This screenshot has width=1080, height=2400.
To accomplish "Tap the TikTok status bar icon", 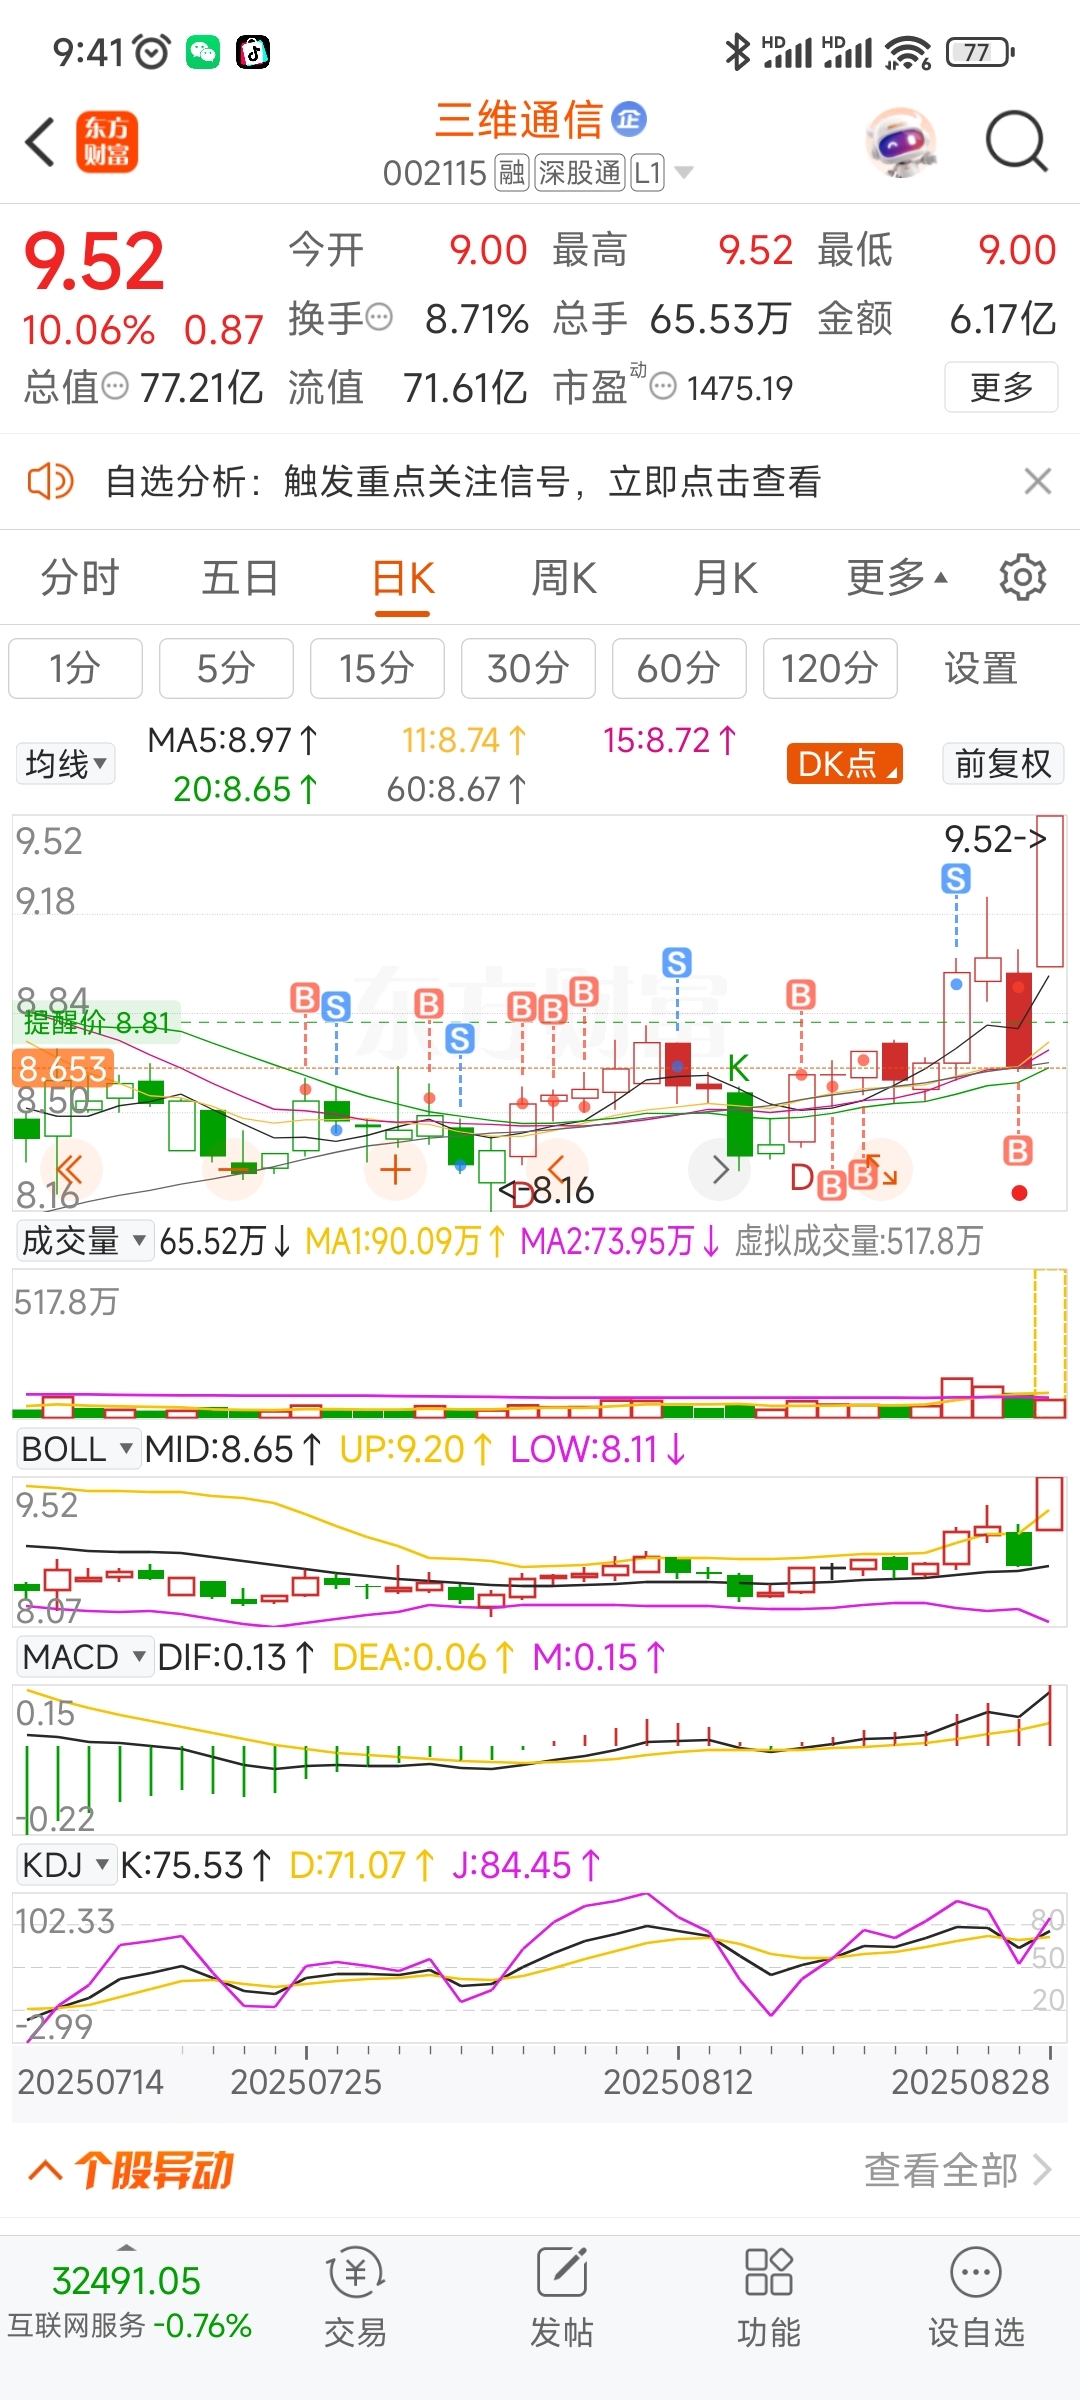I will pyautogui.click(x=253, y=52).
